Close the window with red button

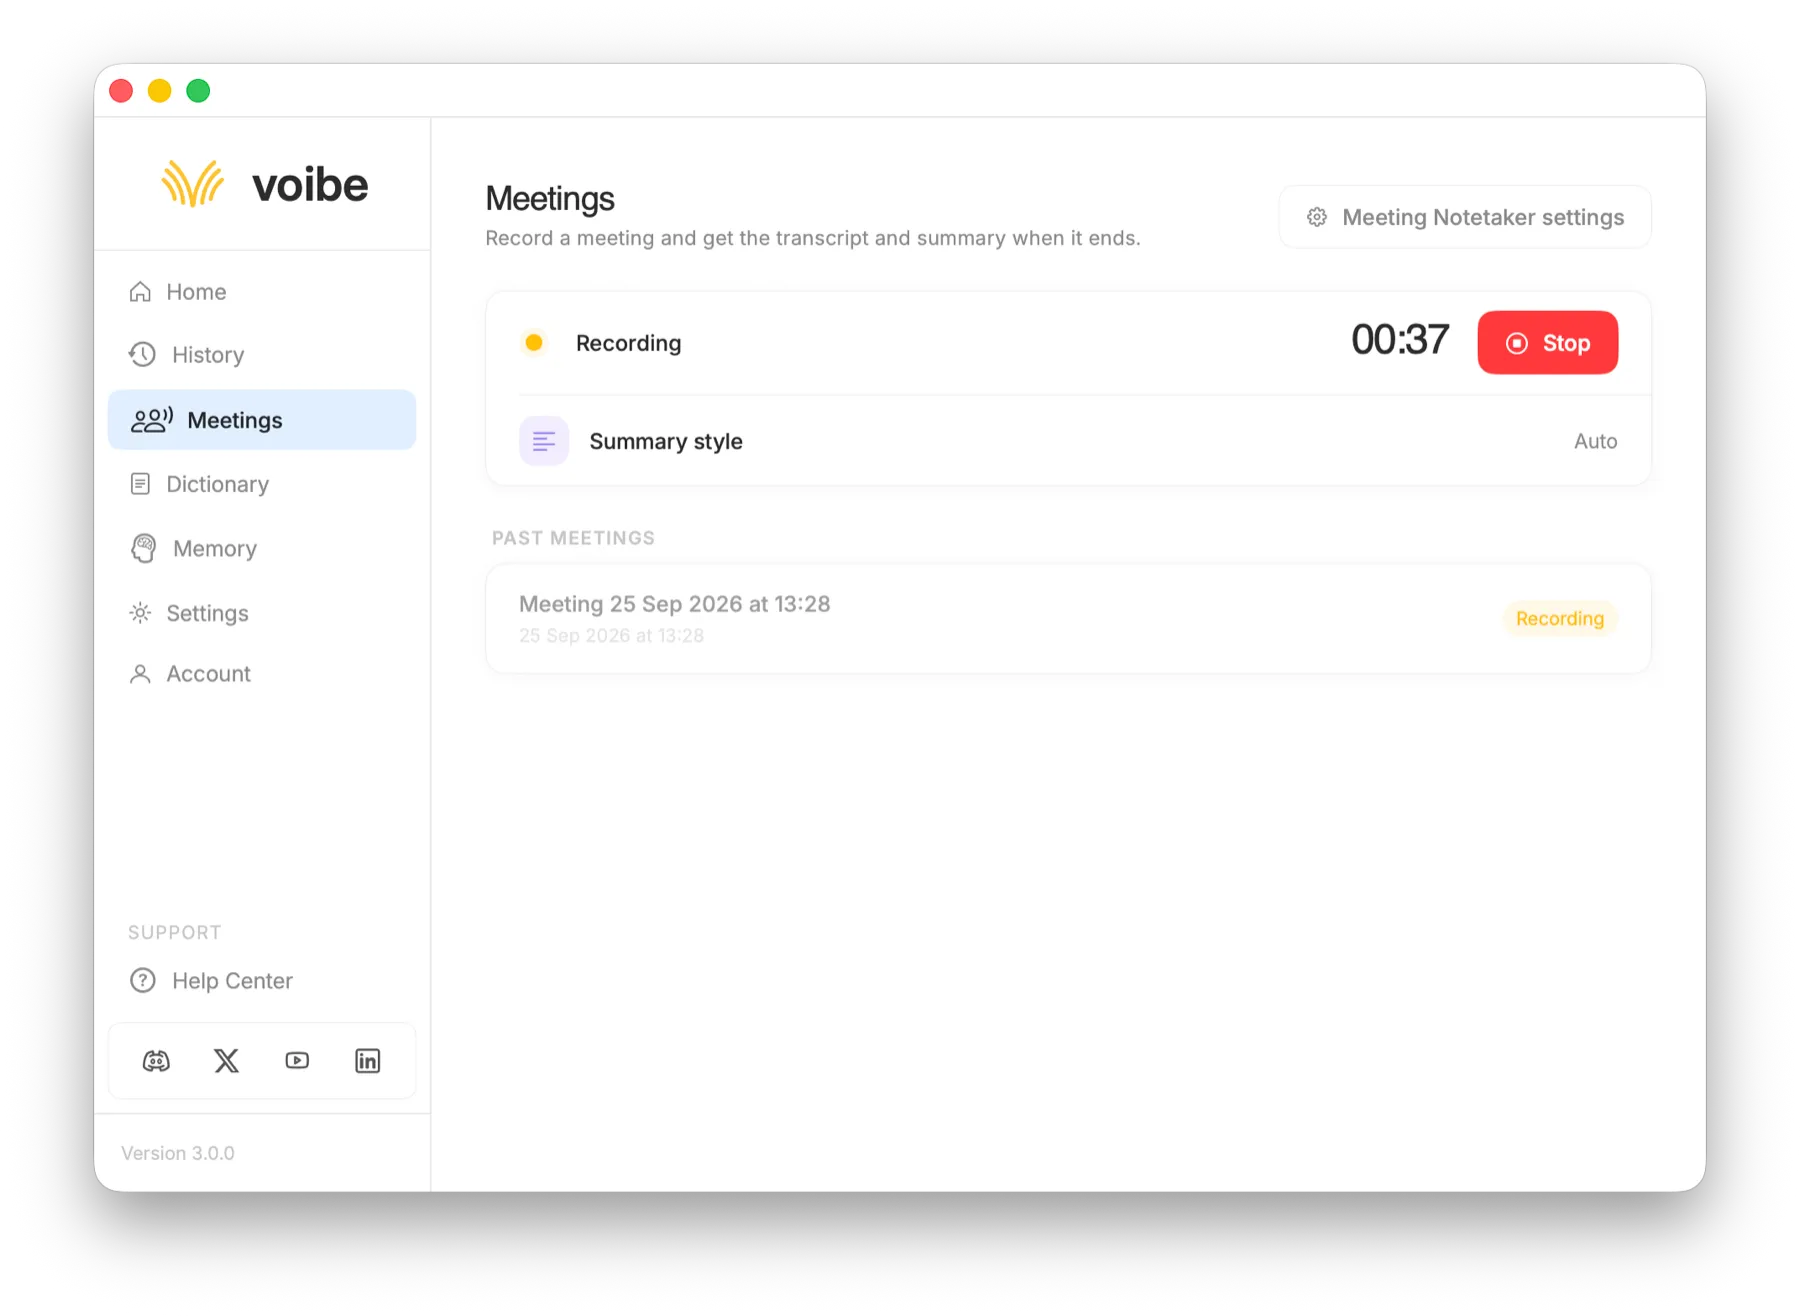(x=121, y=91)
